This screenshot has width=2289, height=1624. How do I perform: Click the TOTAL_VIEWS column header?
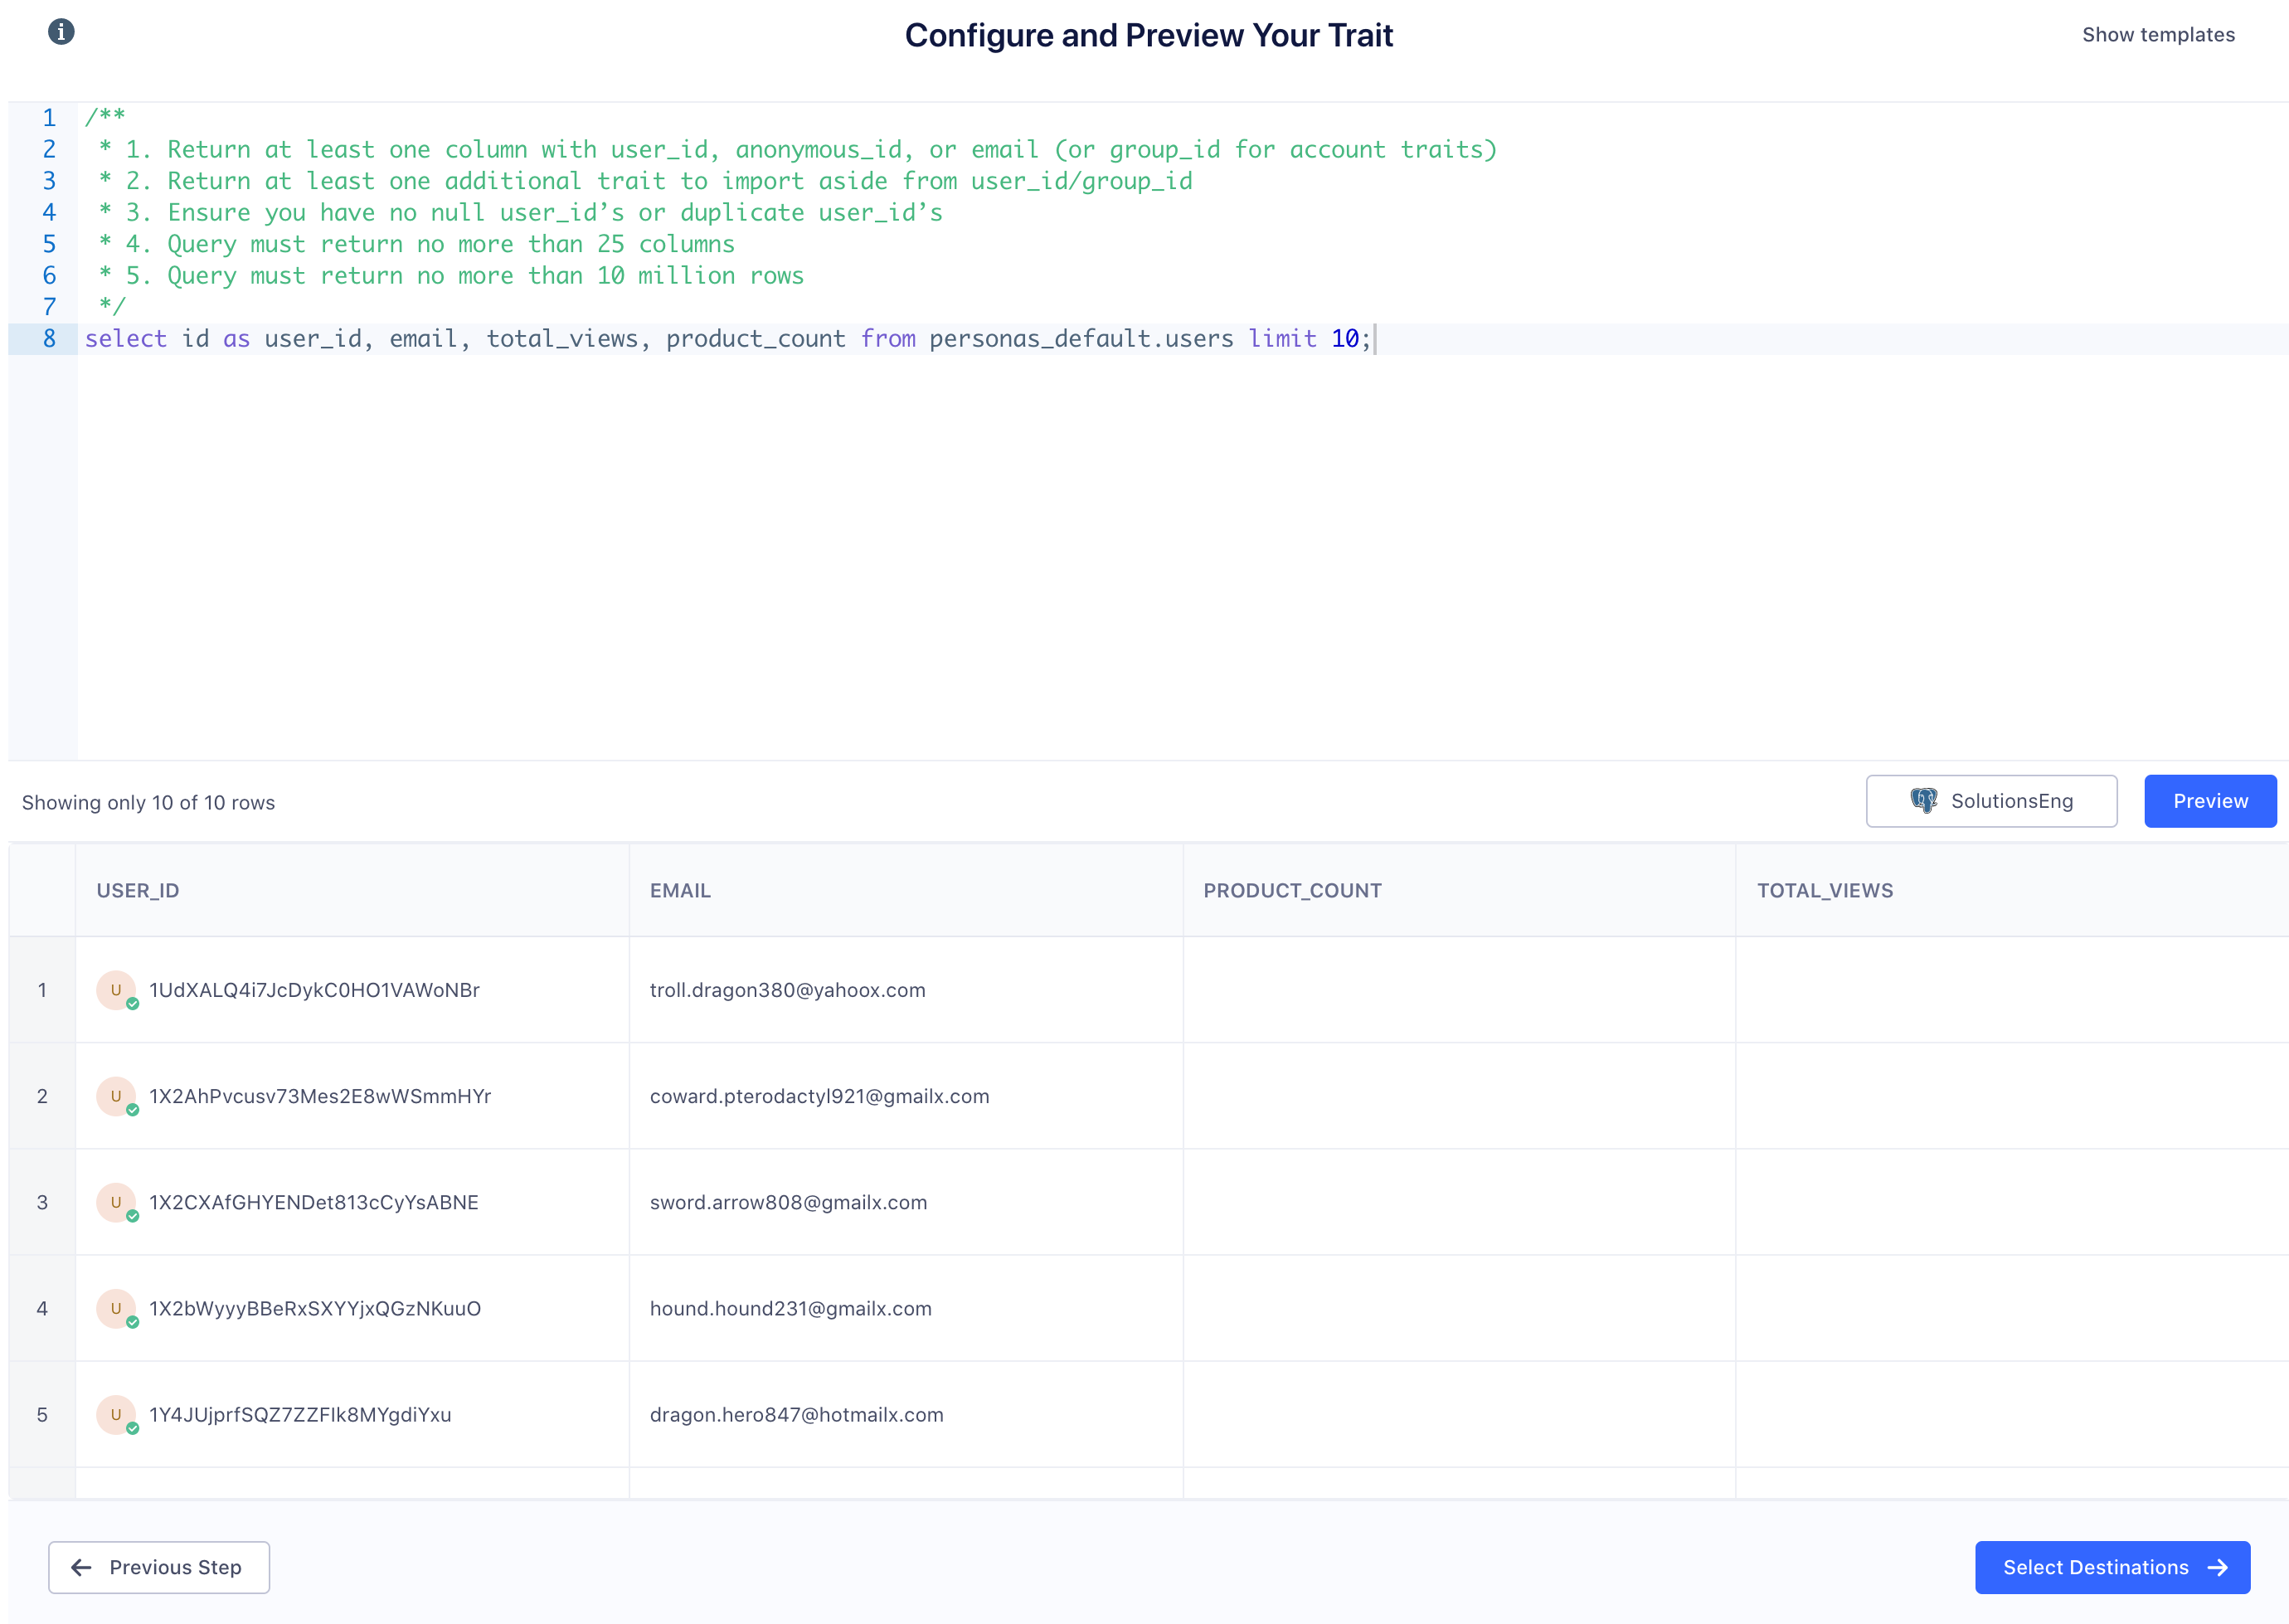click(1824, 890)
